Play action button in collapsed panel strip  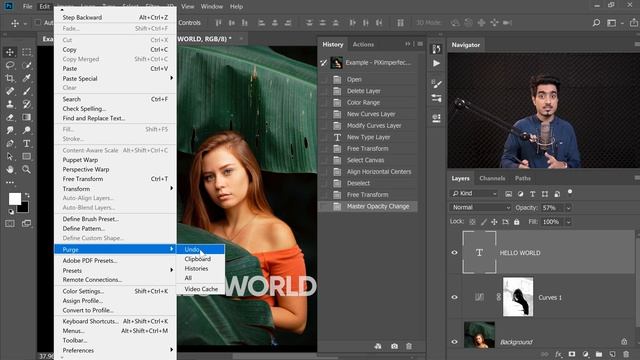click(436, 63)
